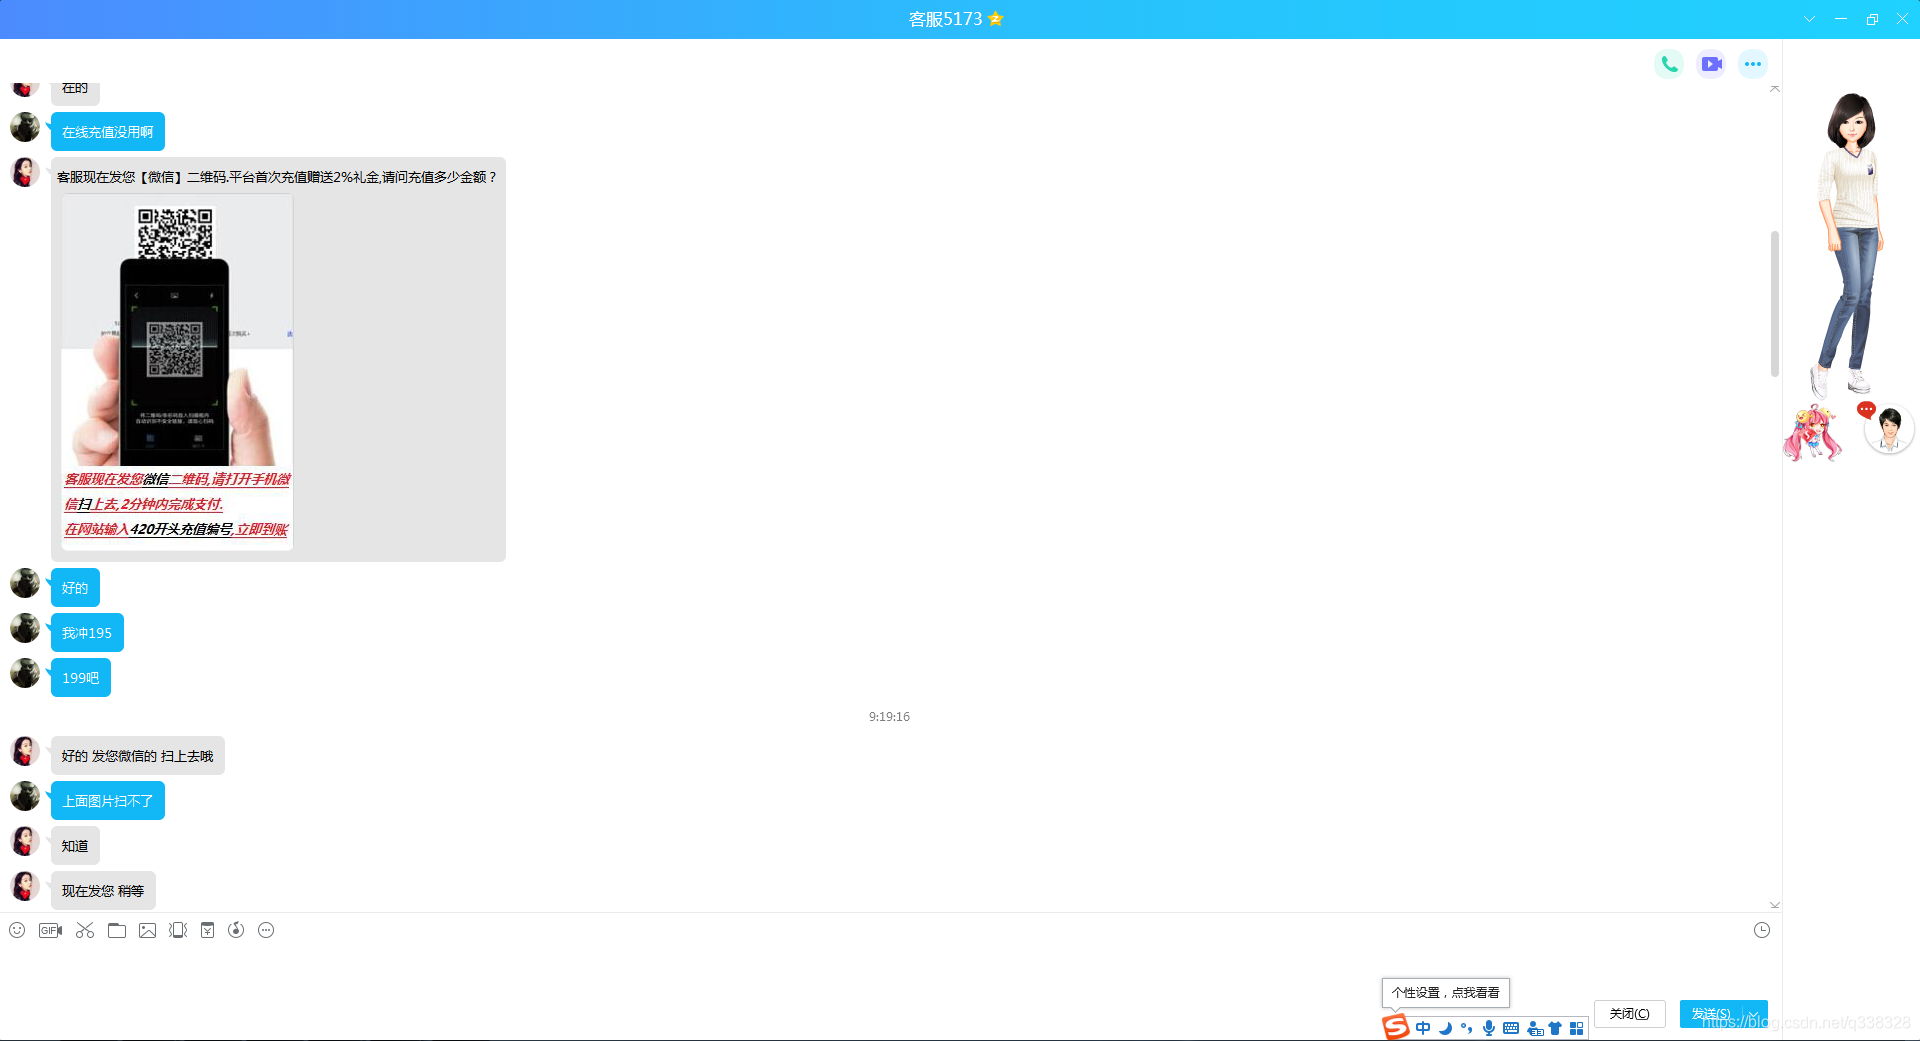
Task: Click the 上面图片扫不了 message bubble
Action: (x=108, y=801)
